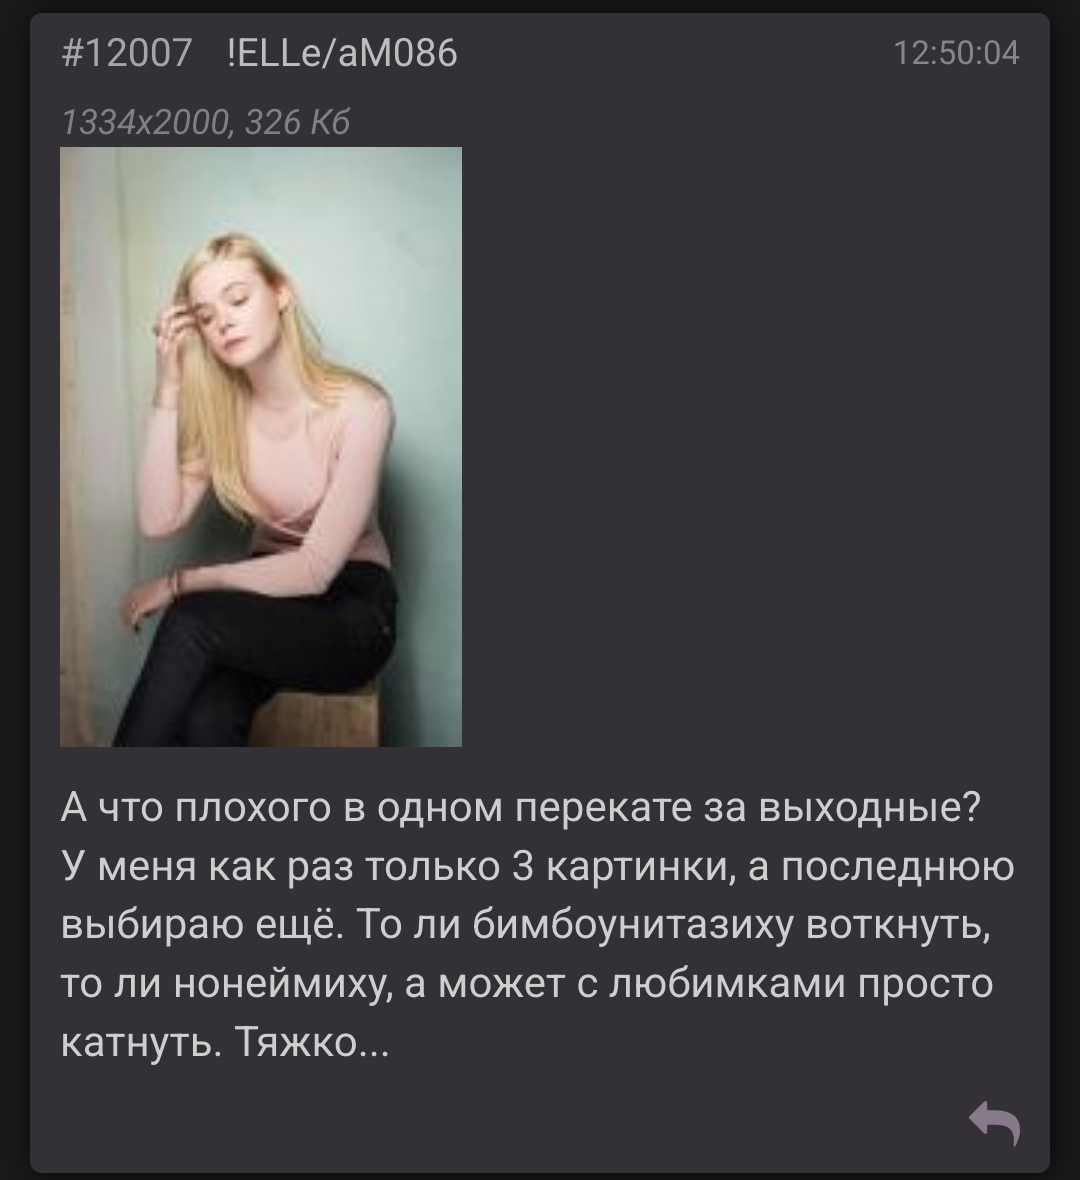
Task: Click the line starting "А что плохого"
Action: [x=521, y=807]
